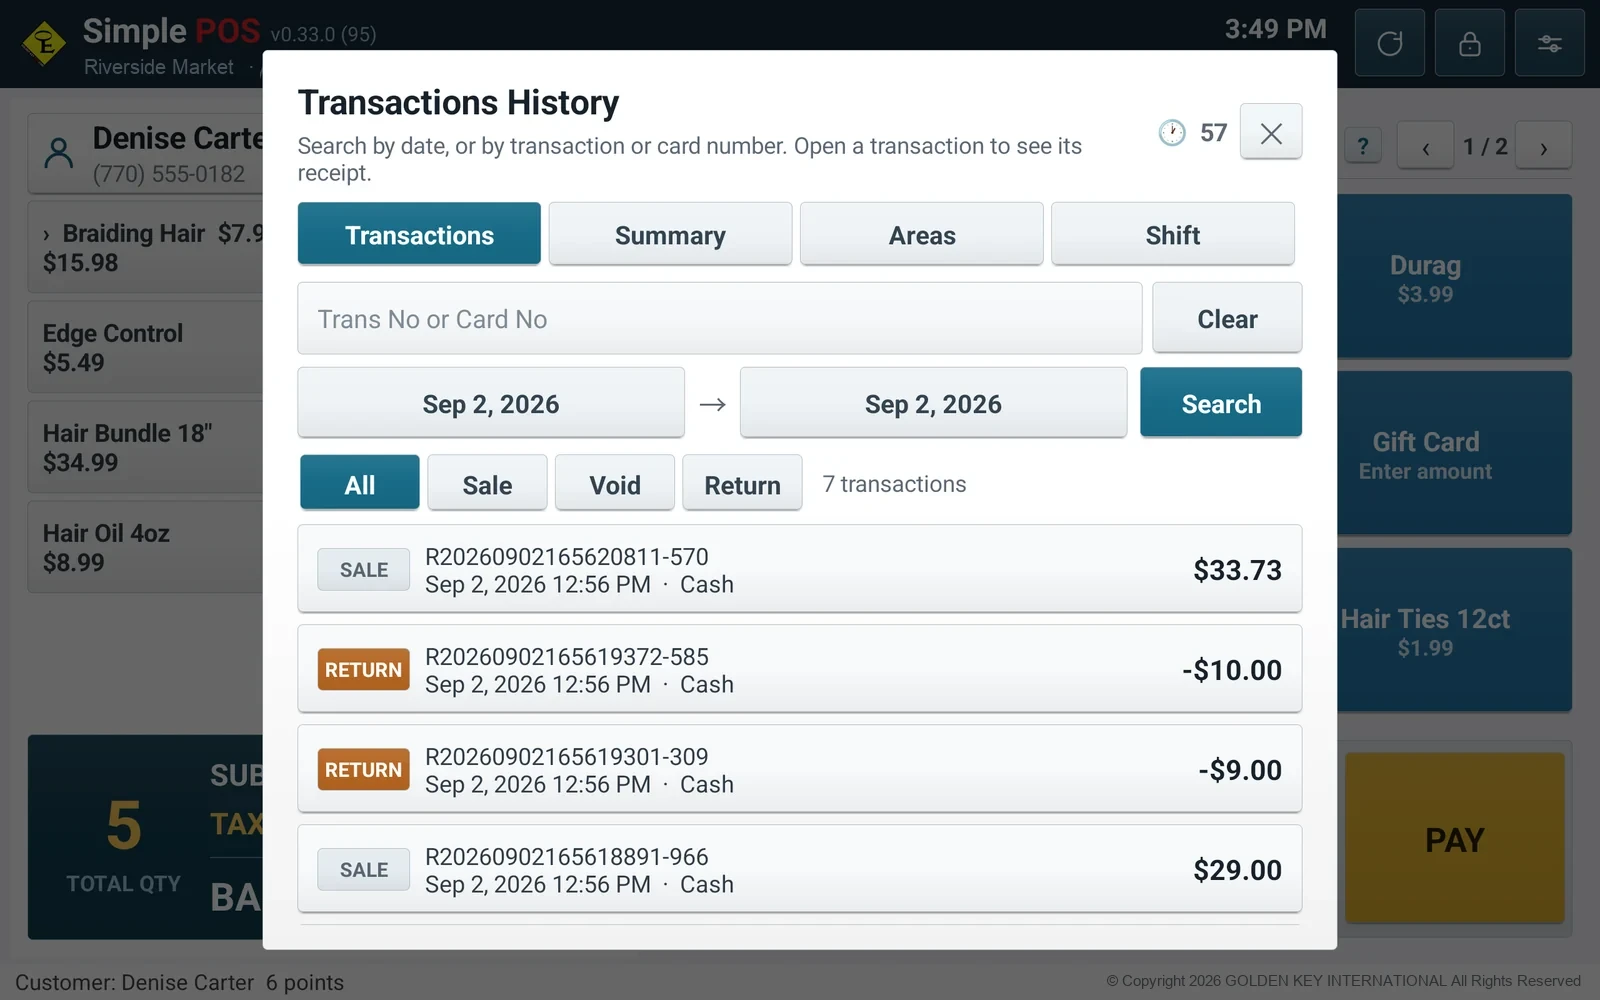Open sale transaction R20260902165618891-966
The height and width of the screenshot is (1000, 1600).
[x=800, y=869]
